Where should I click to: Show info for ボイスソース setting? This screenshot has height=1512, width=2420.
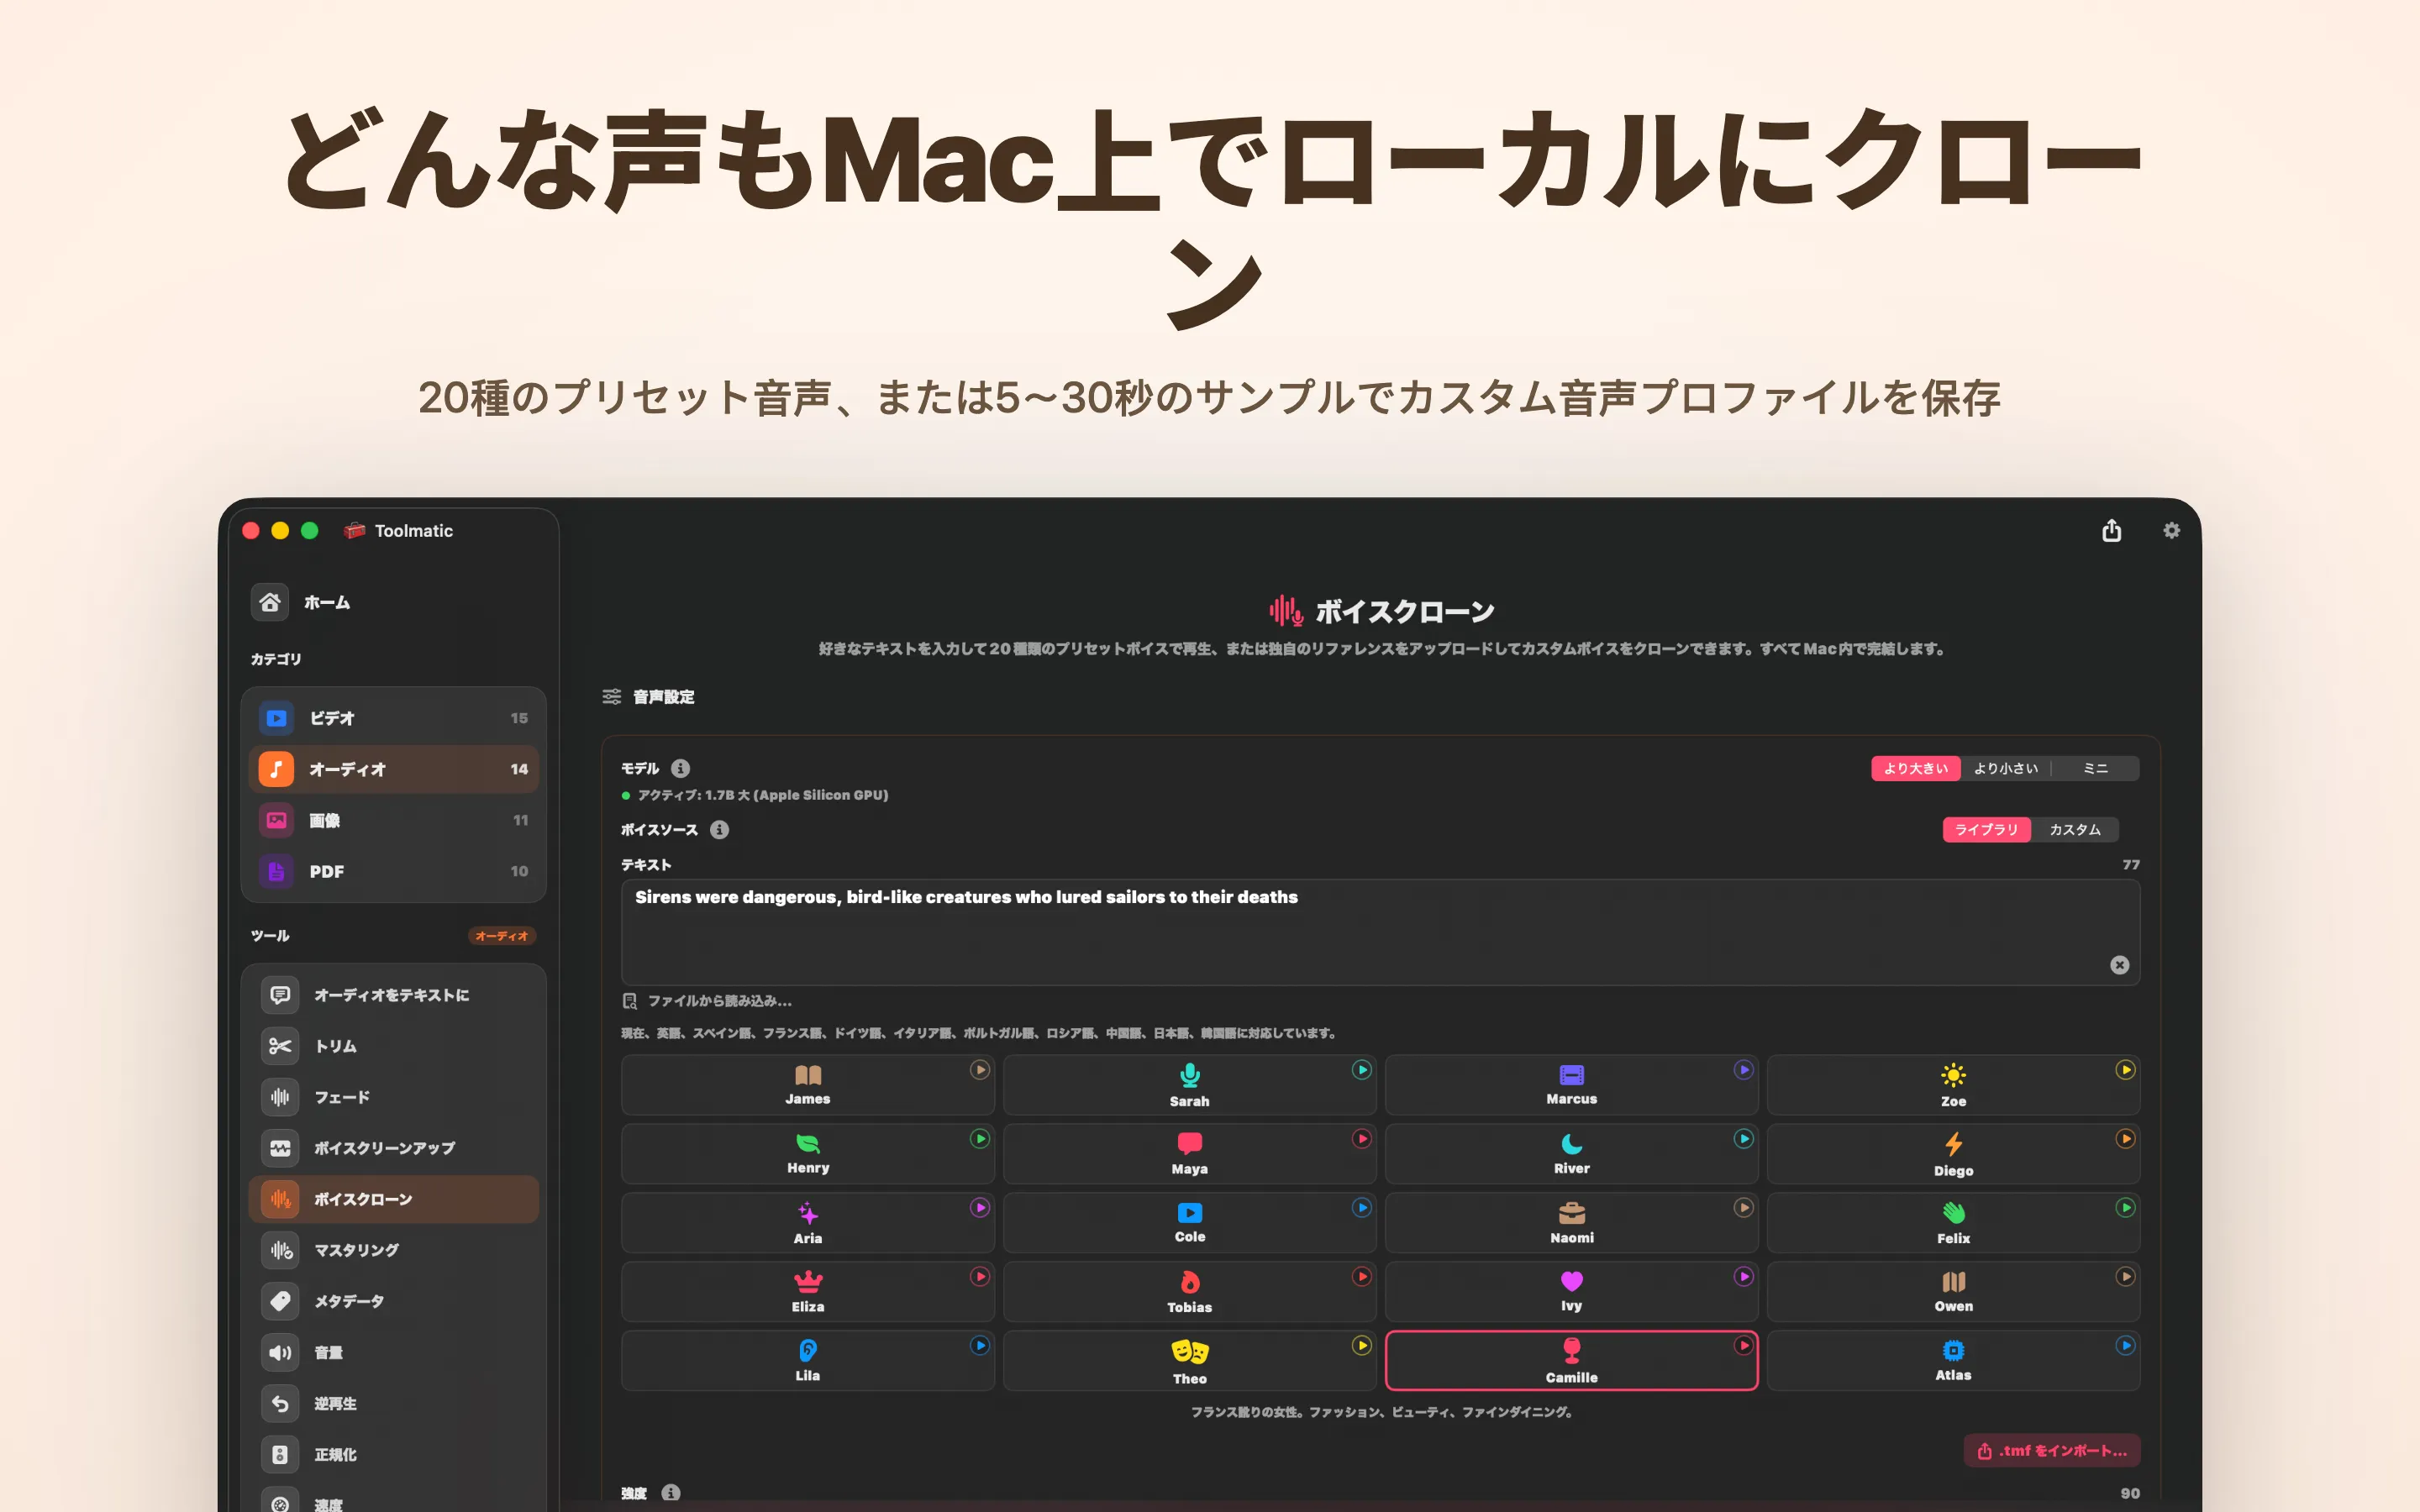coord(719,829)
